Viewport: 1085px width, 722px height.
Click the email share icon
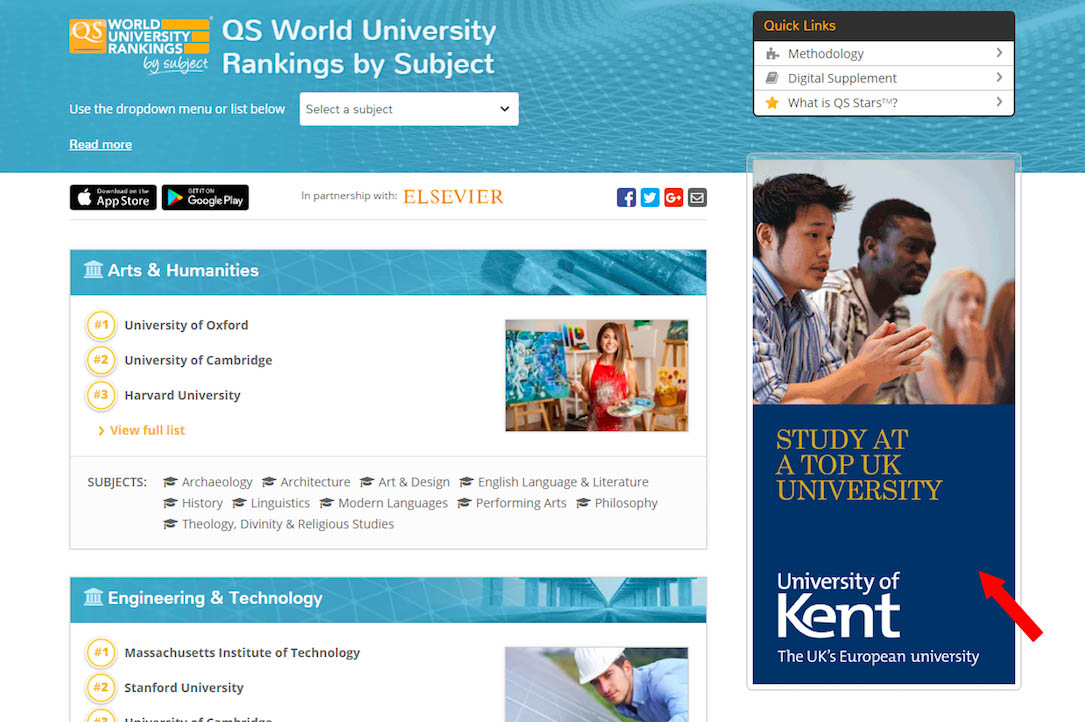697,198
